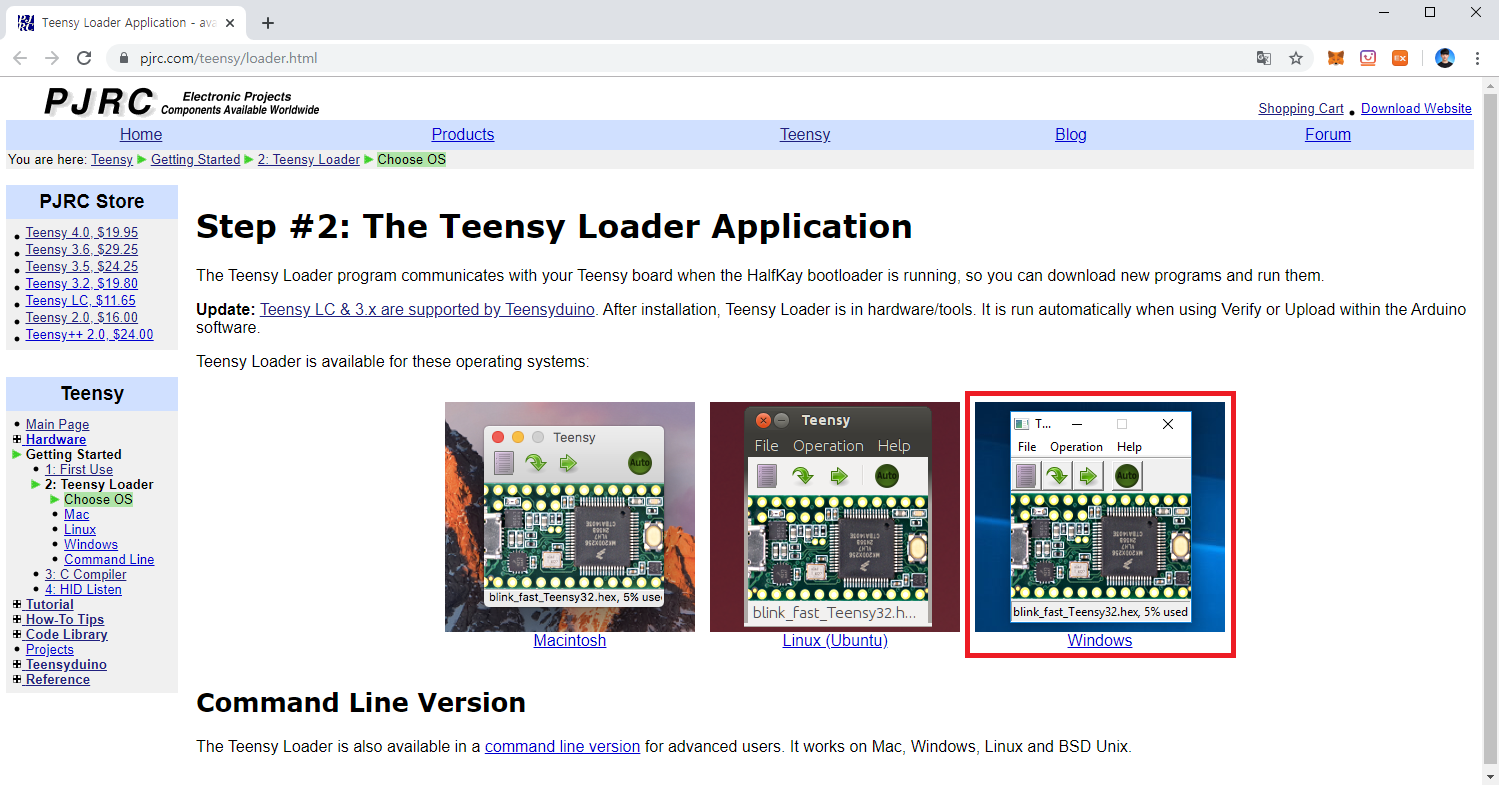1499x785 pixels.
Task: Expand the Tutorial sidebar section
Action: click(17, 604)
